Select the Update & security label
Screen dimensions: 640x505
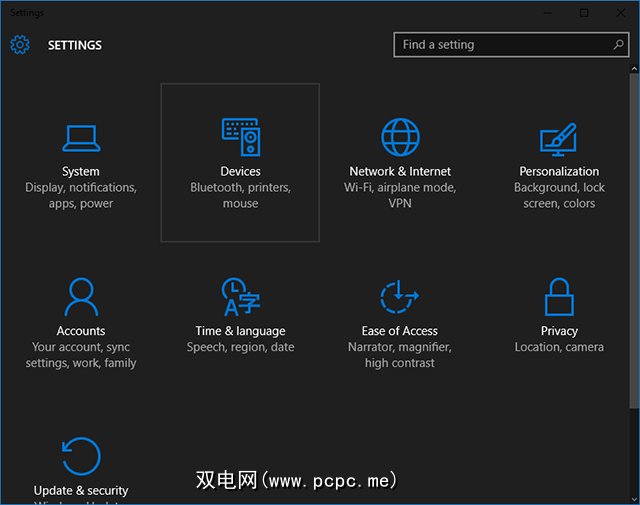[80, 491]
